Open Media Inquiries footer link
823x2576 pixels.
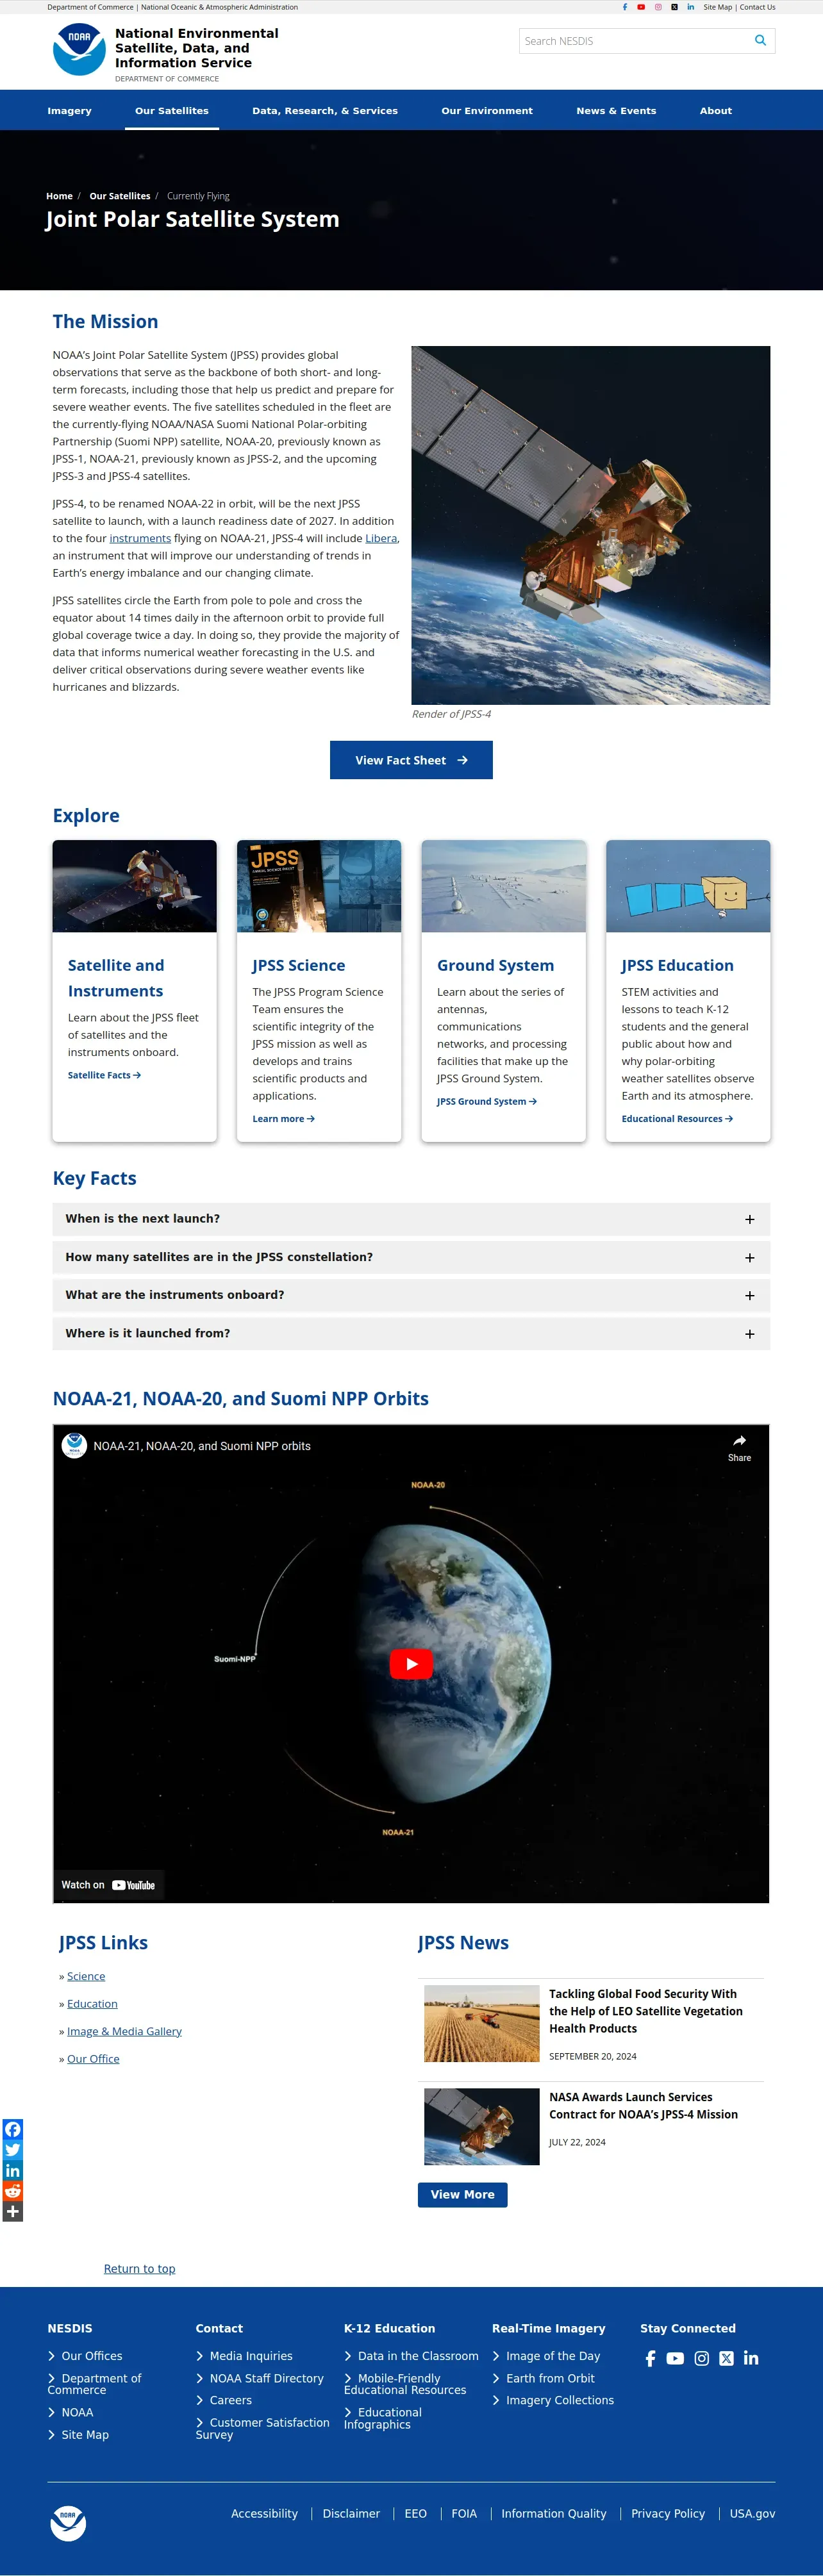click(x=251, y=2356)
